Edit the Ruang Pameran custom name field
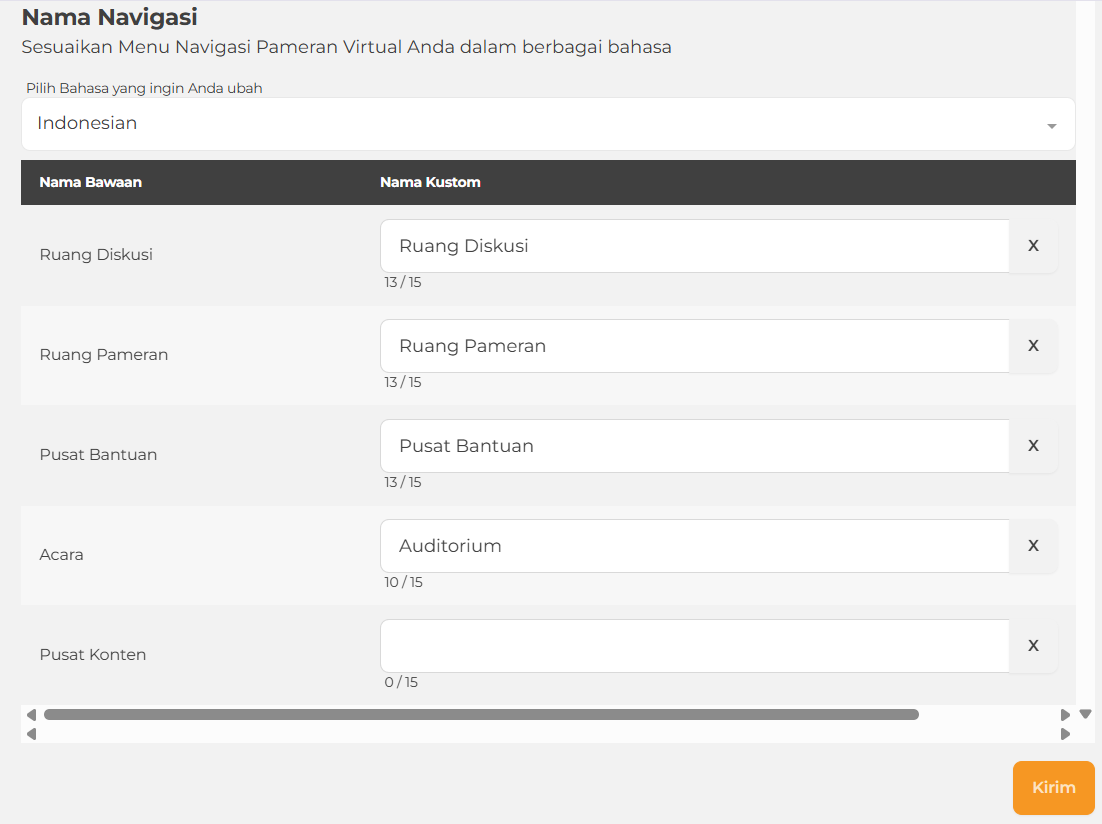This screenshot has height=824, width=1102. click(x=694, y=346)
